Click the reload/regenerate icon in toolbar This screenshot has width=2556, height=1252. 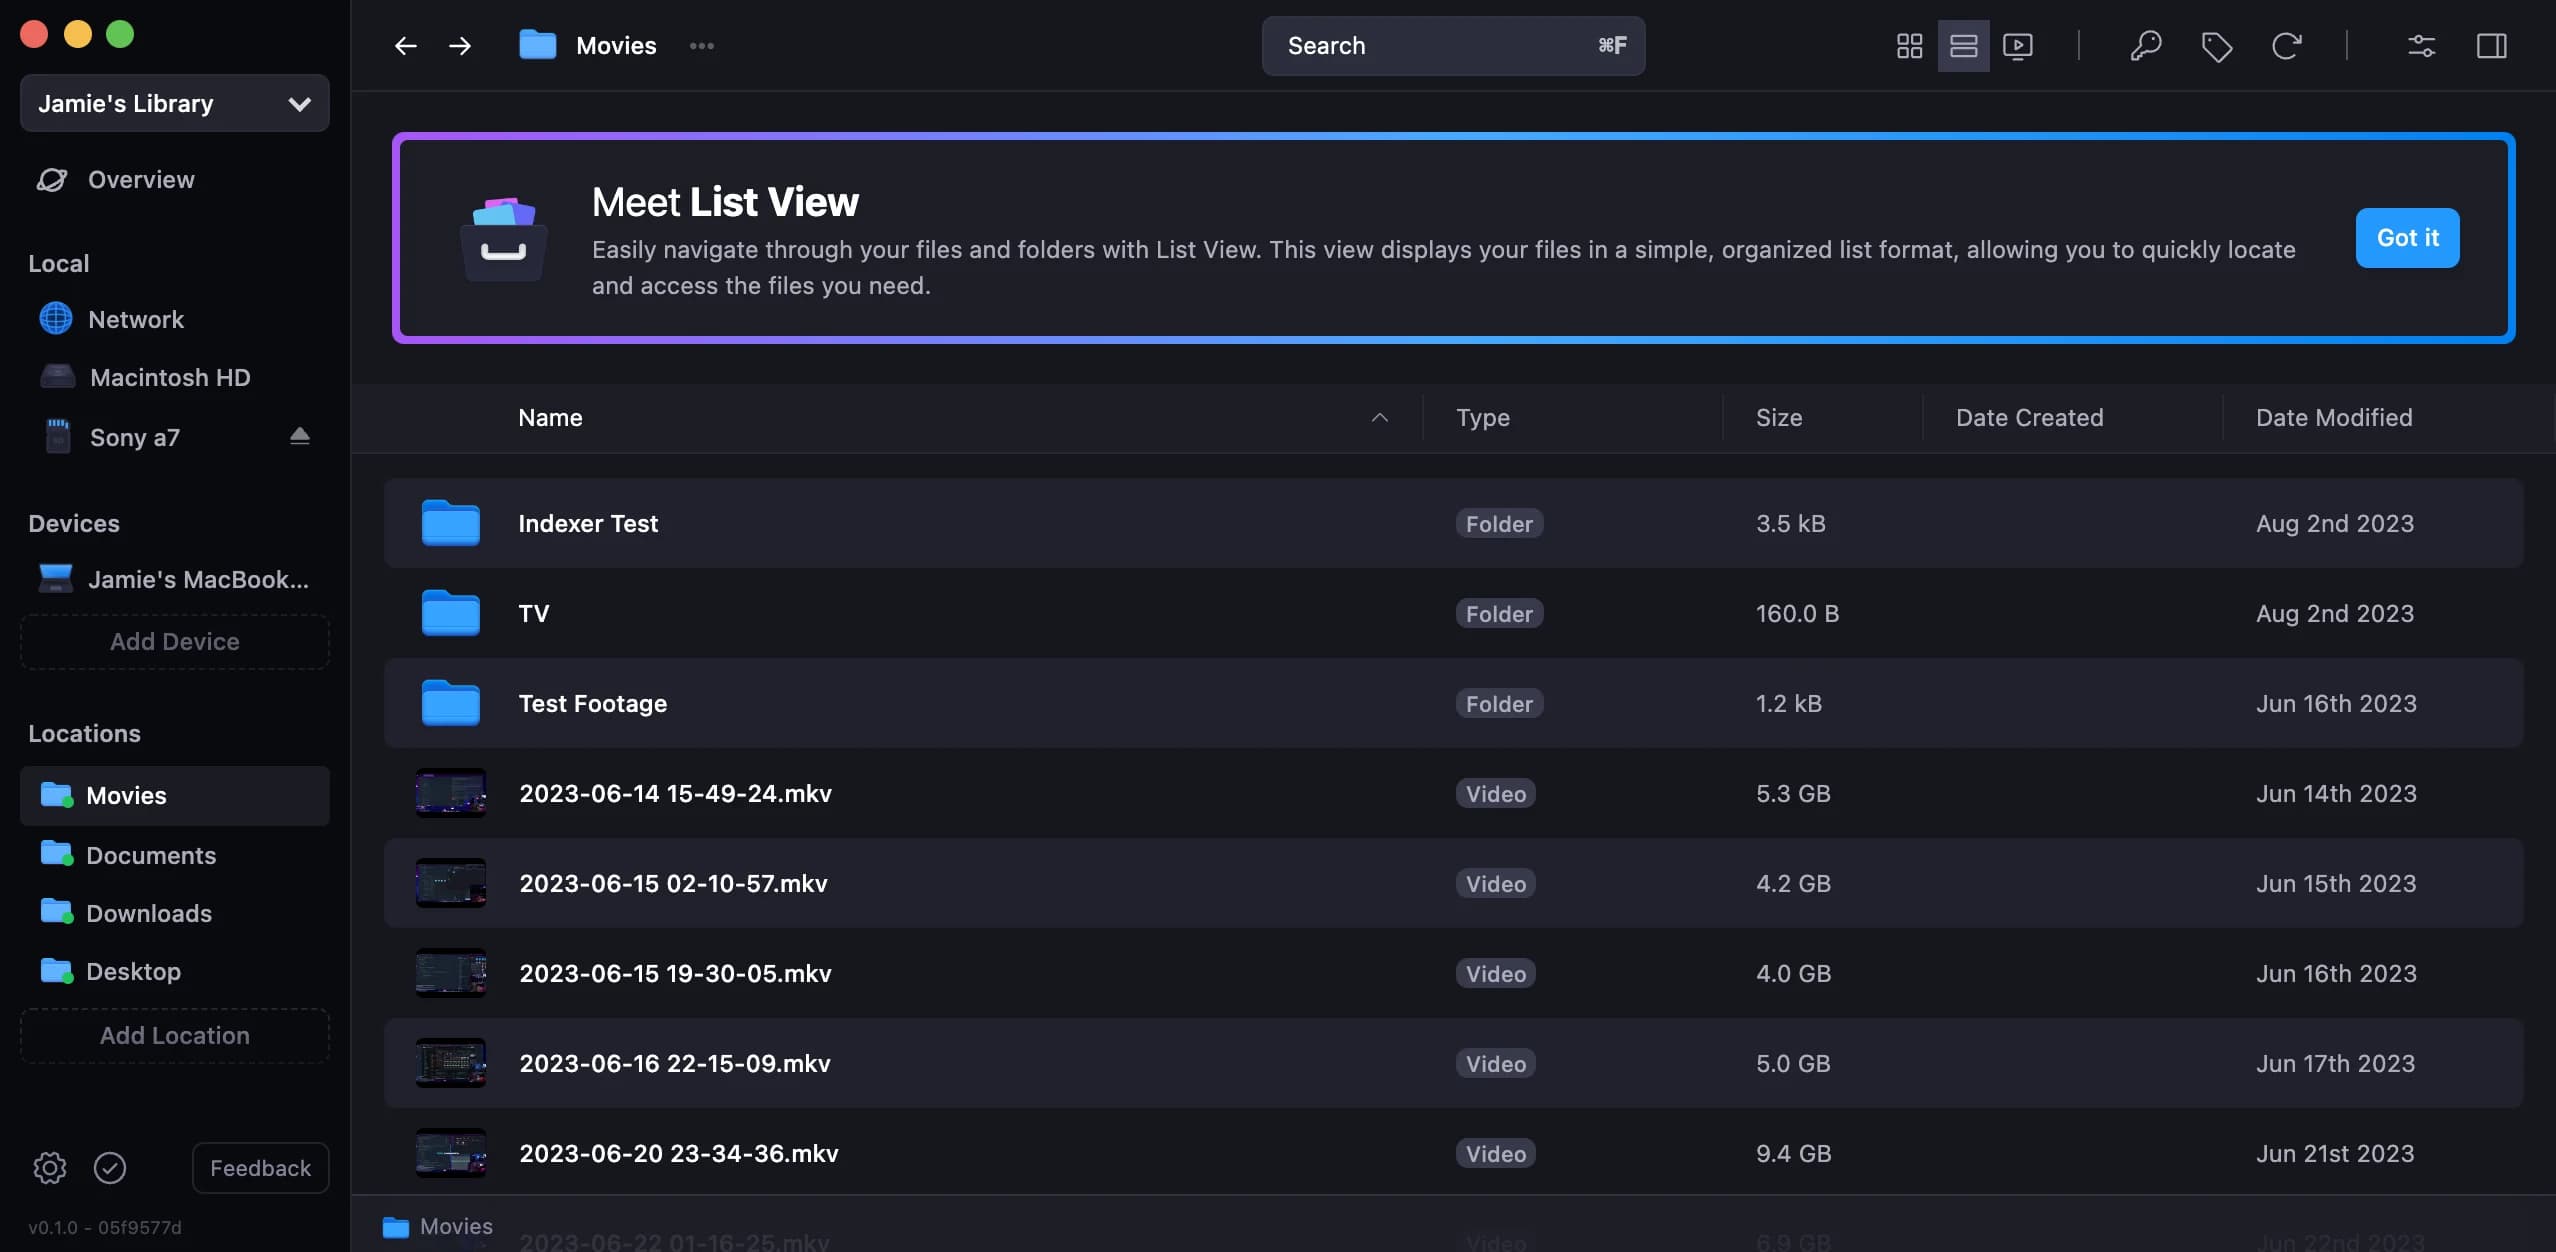click(2286, 46)
